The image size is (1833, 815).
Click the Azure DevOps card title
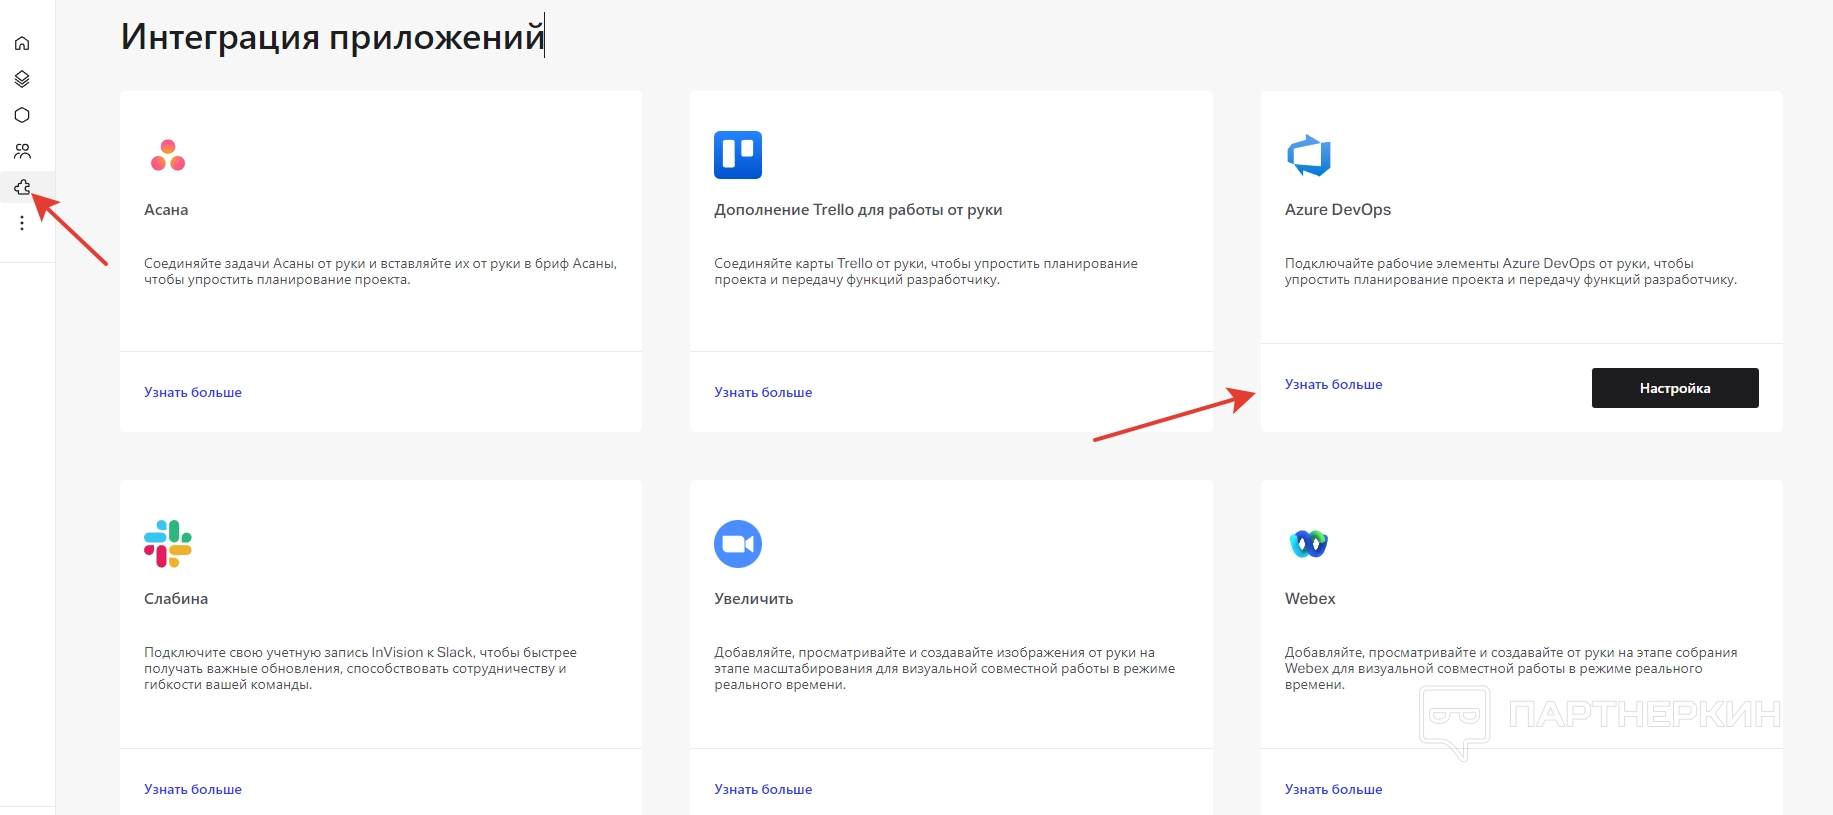coord(1337,210)
